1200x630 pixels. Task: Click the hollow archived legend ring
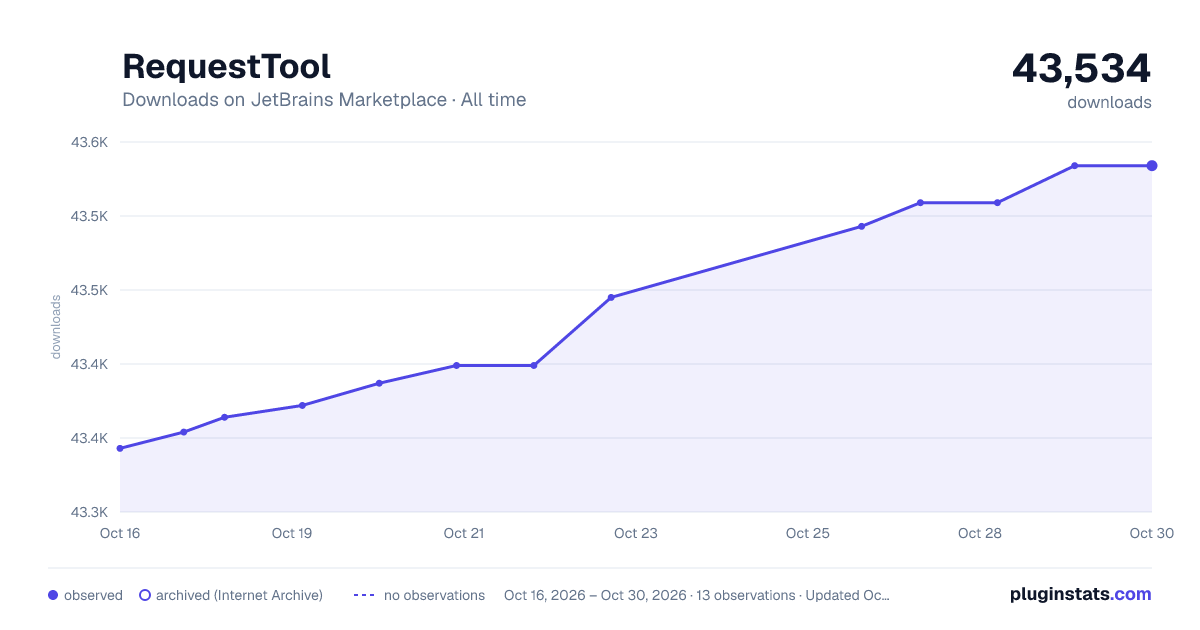click(145, 595)
